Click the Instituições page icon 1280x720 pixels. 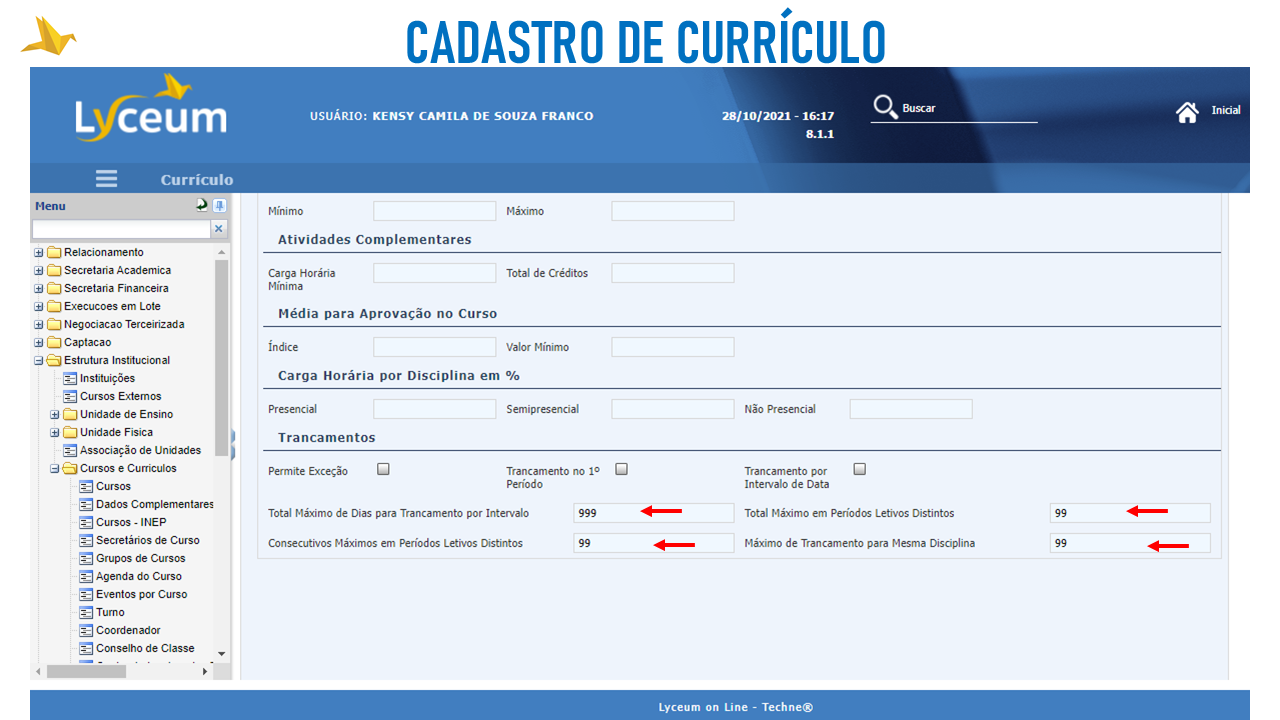click(x=70, y=378)
